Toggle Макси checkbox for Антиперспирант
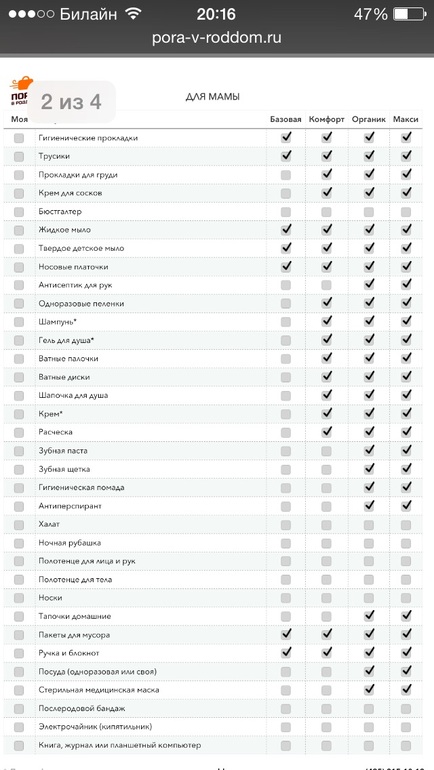This screenshot has width=434, height=770. point(406,506)
